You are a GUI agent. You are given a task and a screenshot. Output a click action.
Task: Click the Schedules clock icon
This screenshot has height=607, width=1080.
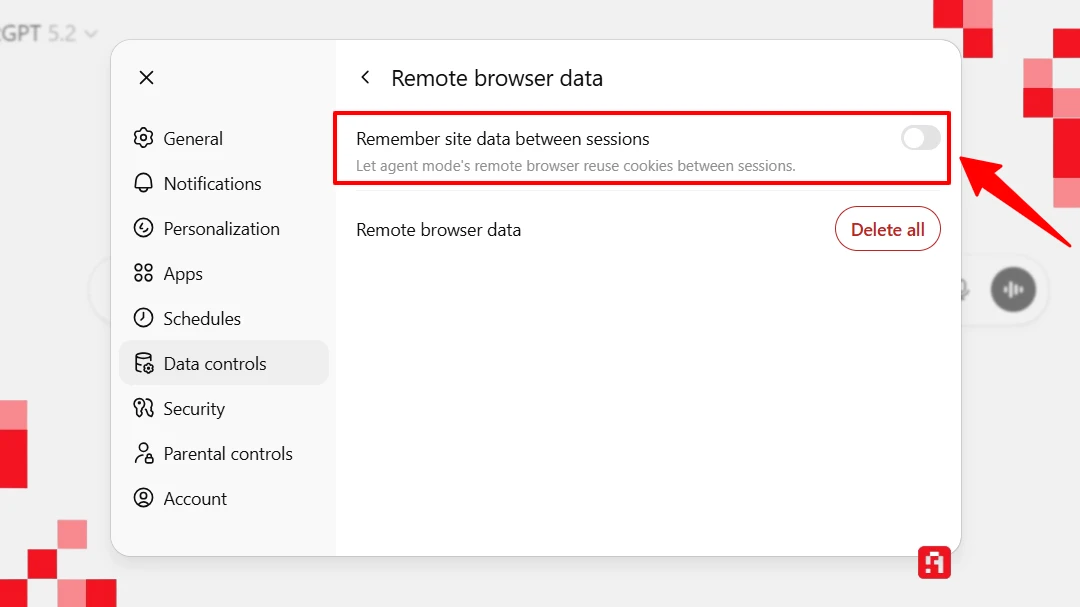144,319
